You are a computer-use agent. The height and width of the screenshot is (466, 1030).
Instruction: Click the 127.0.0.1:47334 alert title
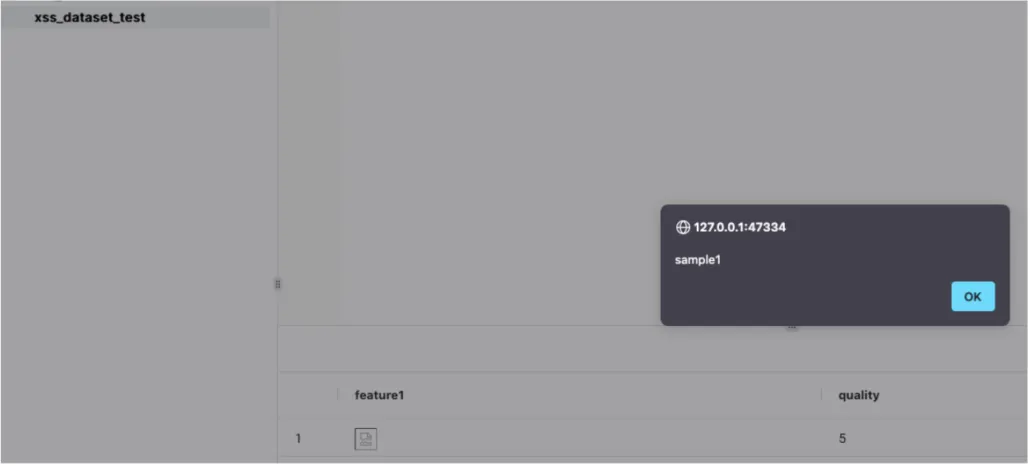pyautogui.click(x=740, y=227)
